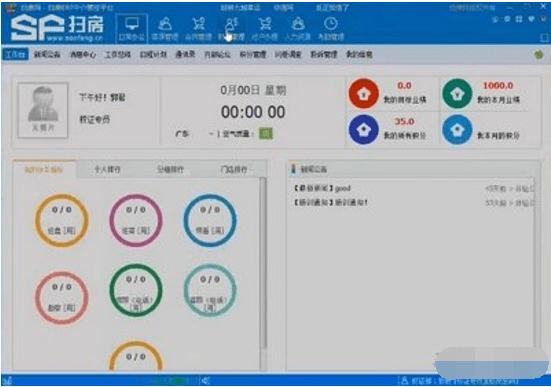Click the light blue circle house icon
Viewport: 551px width, 387px height.
[457, 130]
